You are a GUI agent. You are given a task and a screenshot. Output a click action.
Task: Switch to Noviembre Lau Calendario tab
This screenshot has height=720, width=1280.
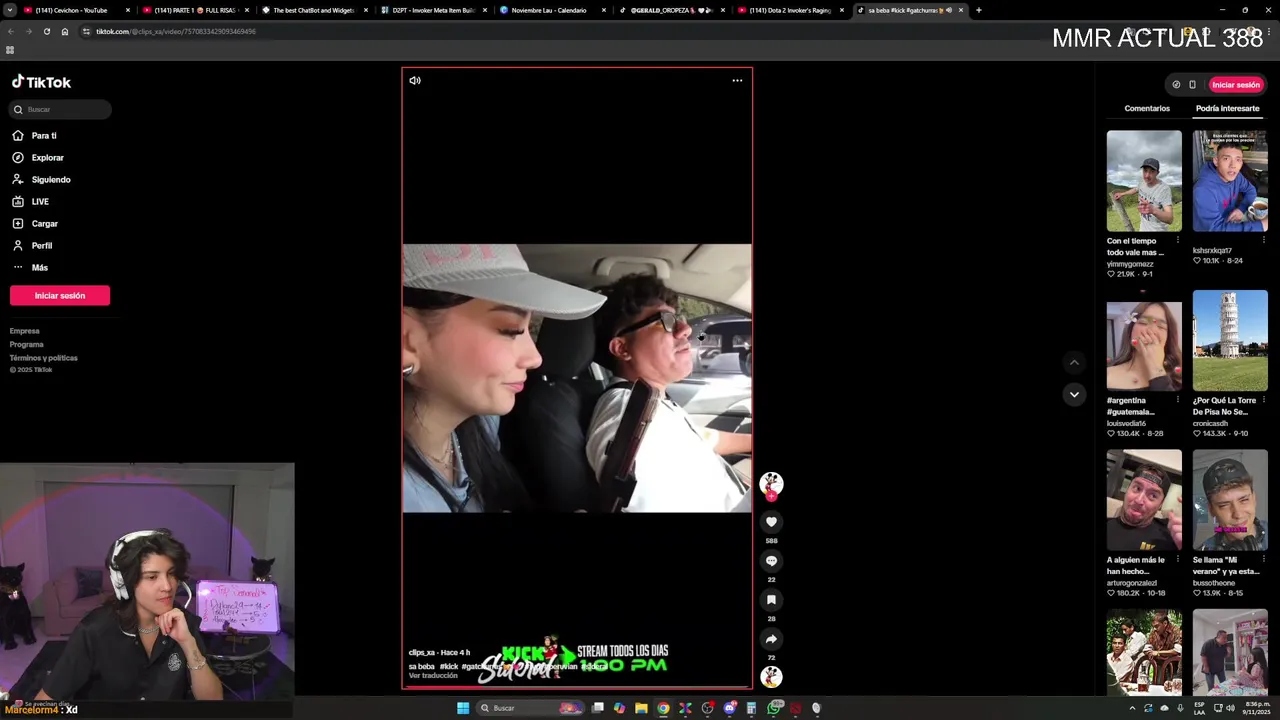(x=549, y=10)
